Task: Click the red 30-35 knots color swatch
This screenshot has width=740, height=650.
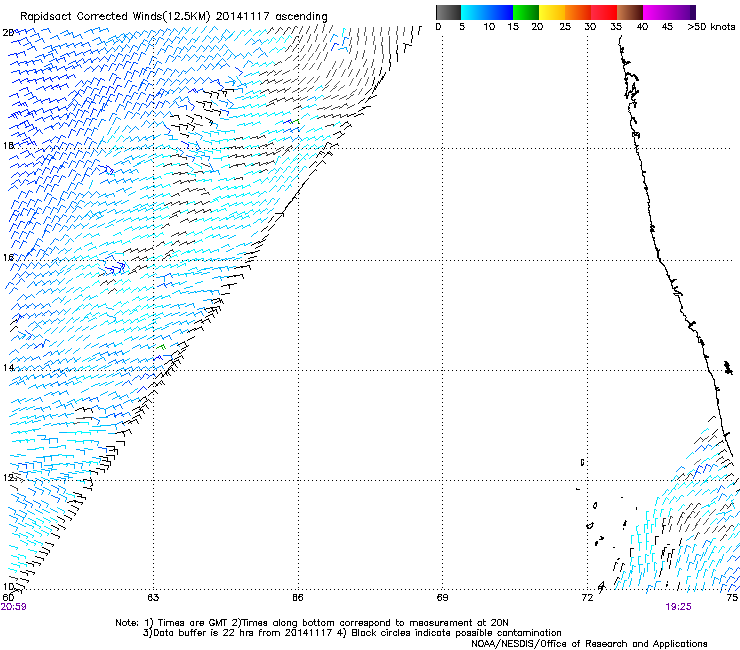Action: pyautogui.click(x=604, y=12)
